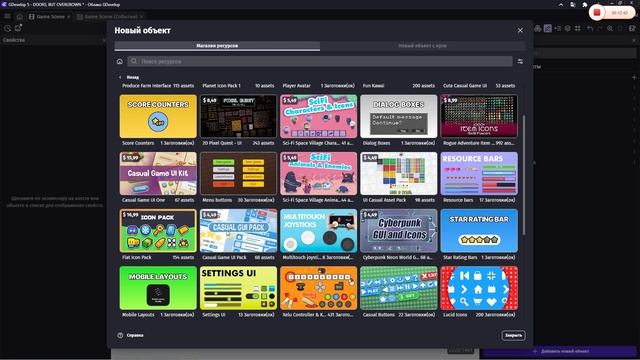Open the SciFi Animals & Enemies pack
640x360 pixels.
[318, 173]
